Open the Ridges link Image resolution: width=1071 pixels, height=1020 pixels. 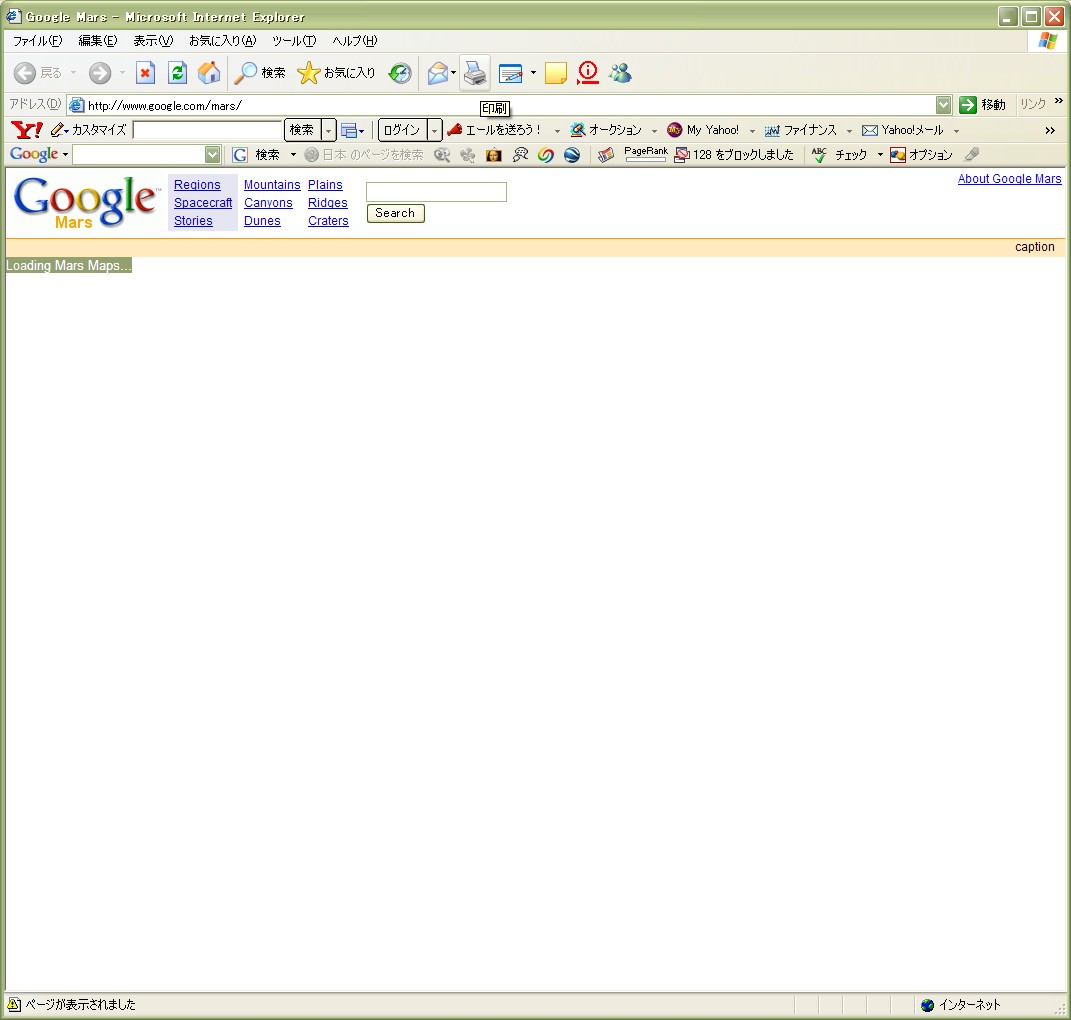(327, 203)
